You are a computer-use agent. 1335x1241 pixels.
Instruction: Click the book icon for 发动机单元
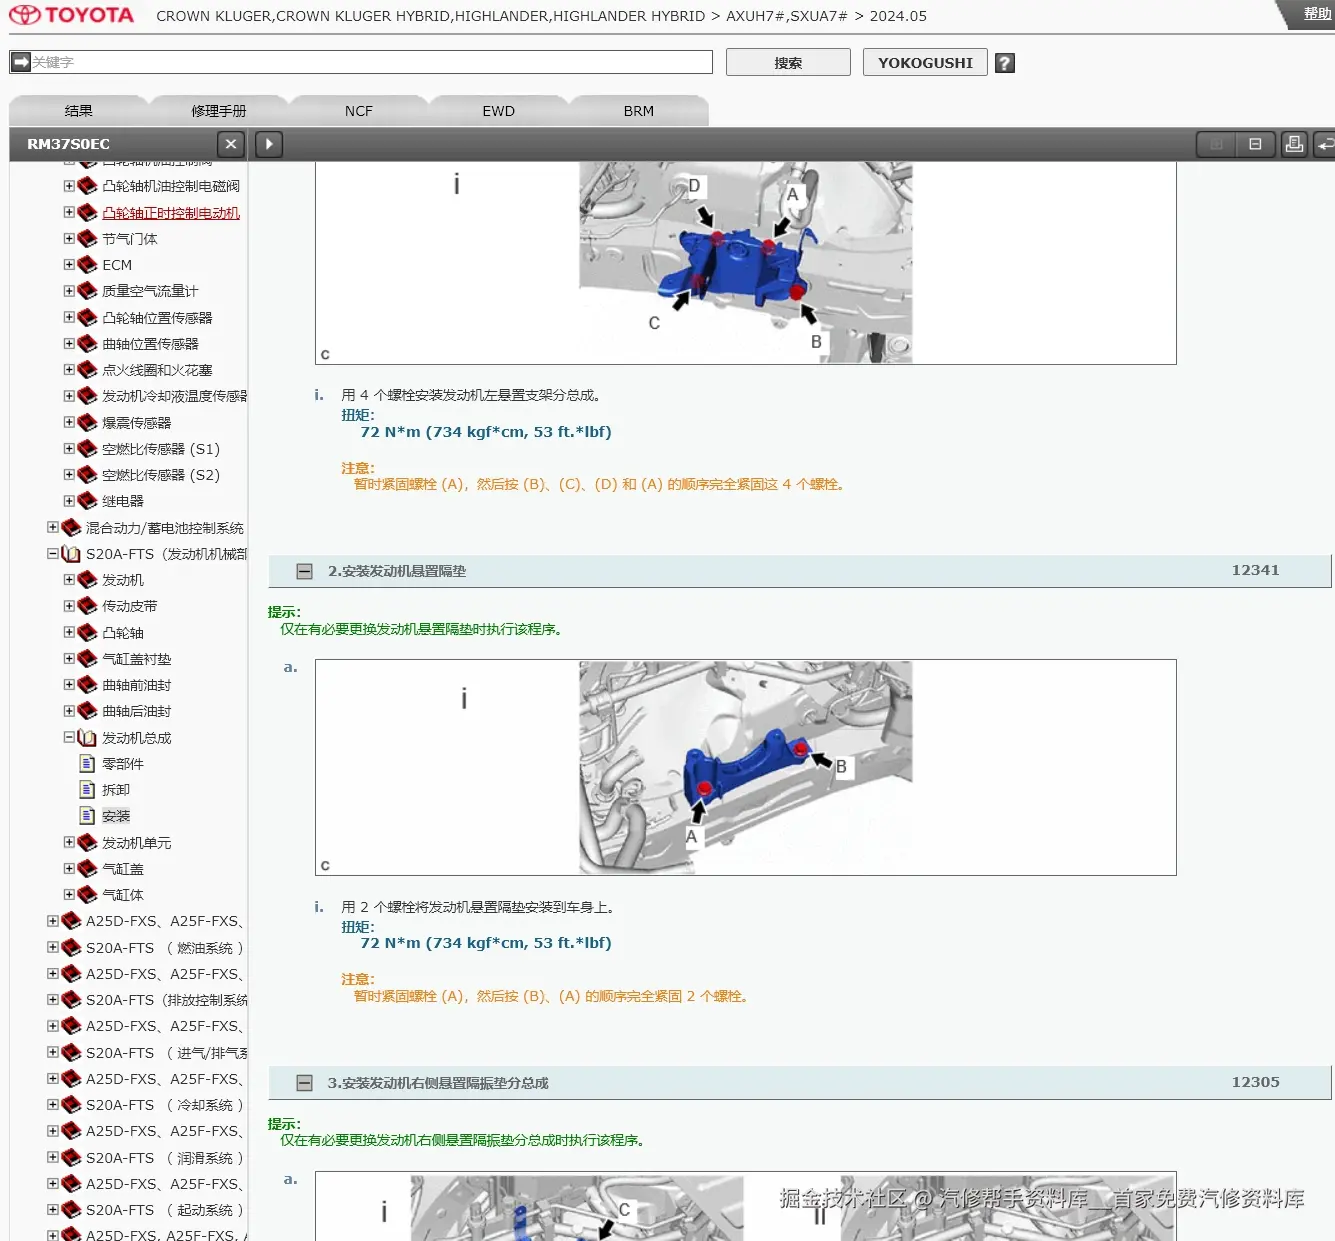pos(87,843)
